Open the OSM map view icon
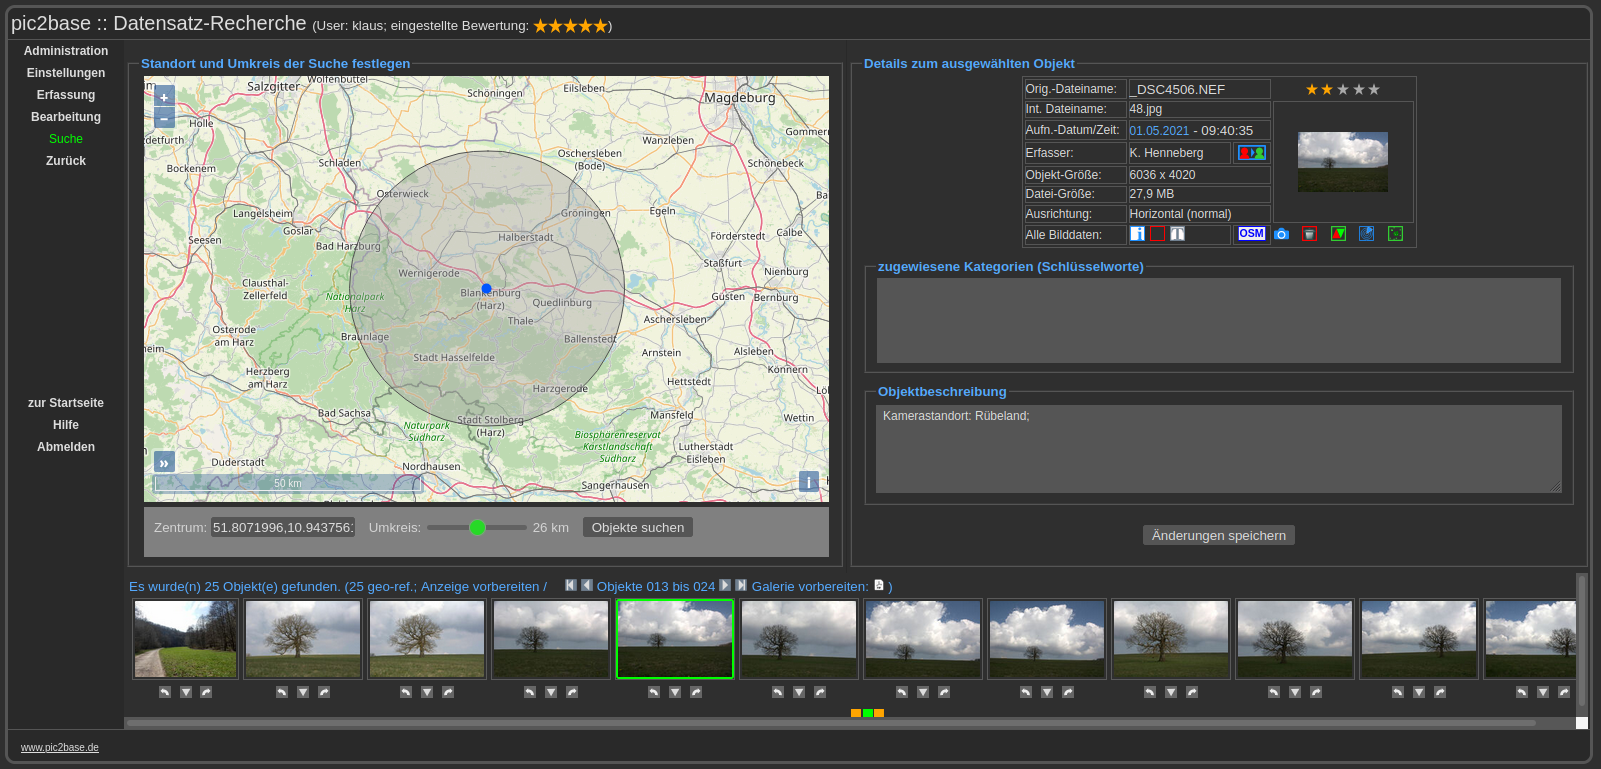The width and height of the screenshot is (1601, 769). click(1251, 234)
